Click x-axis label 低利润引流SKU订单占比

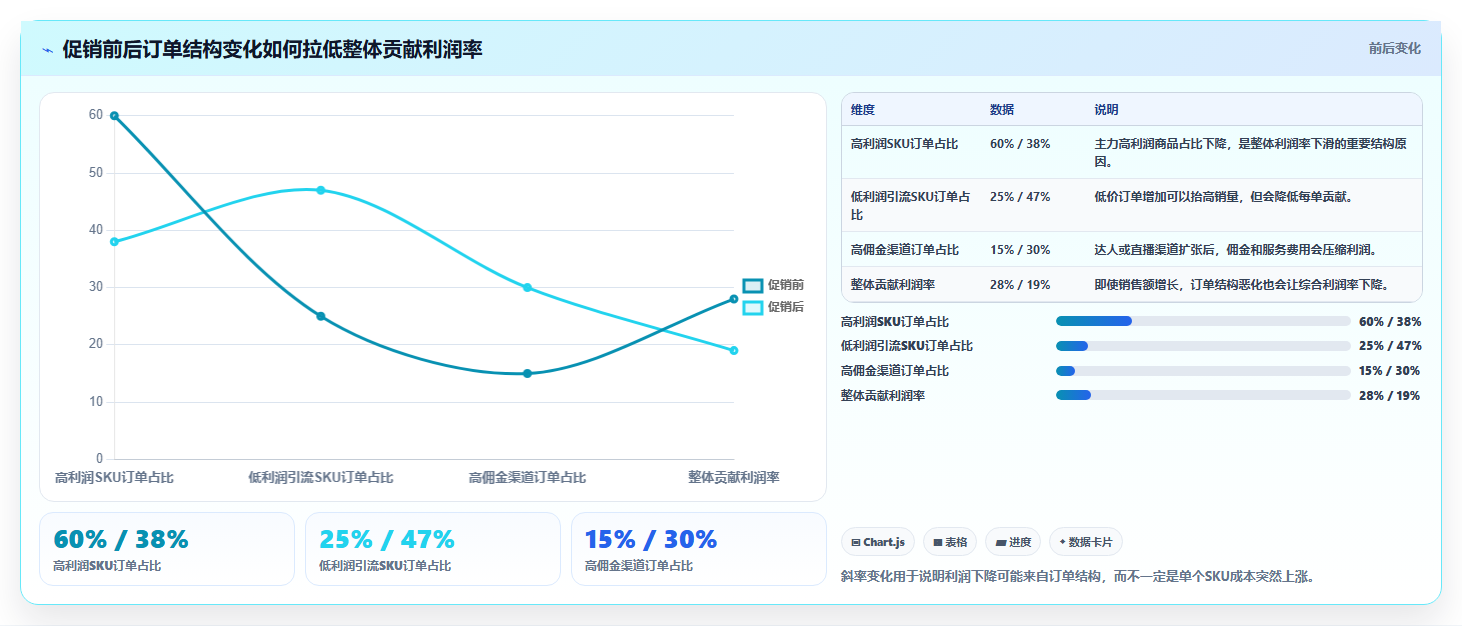click(321, 478)
